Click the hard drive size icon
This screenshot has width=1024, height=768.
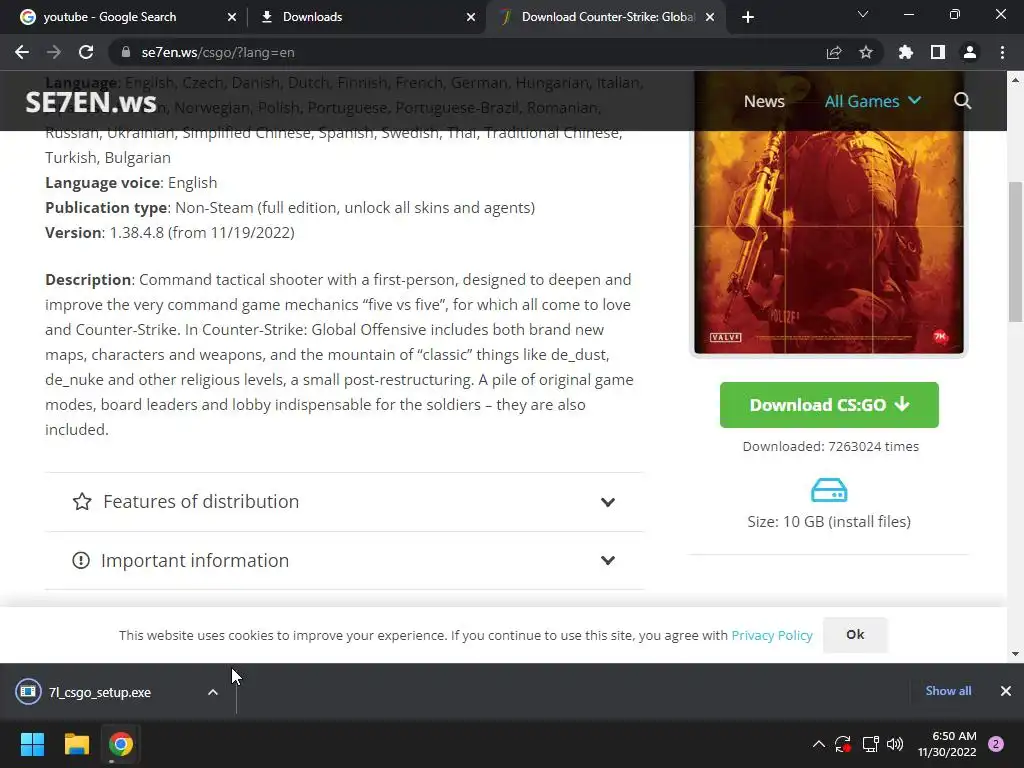pyautogui.click(x=829, y=490)
